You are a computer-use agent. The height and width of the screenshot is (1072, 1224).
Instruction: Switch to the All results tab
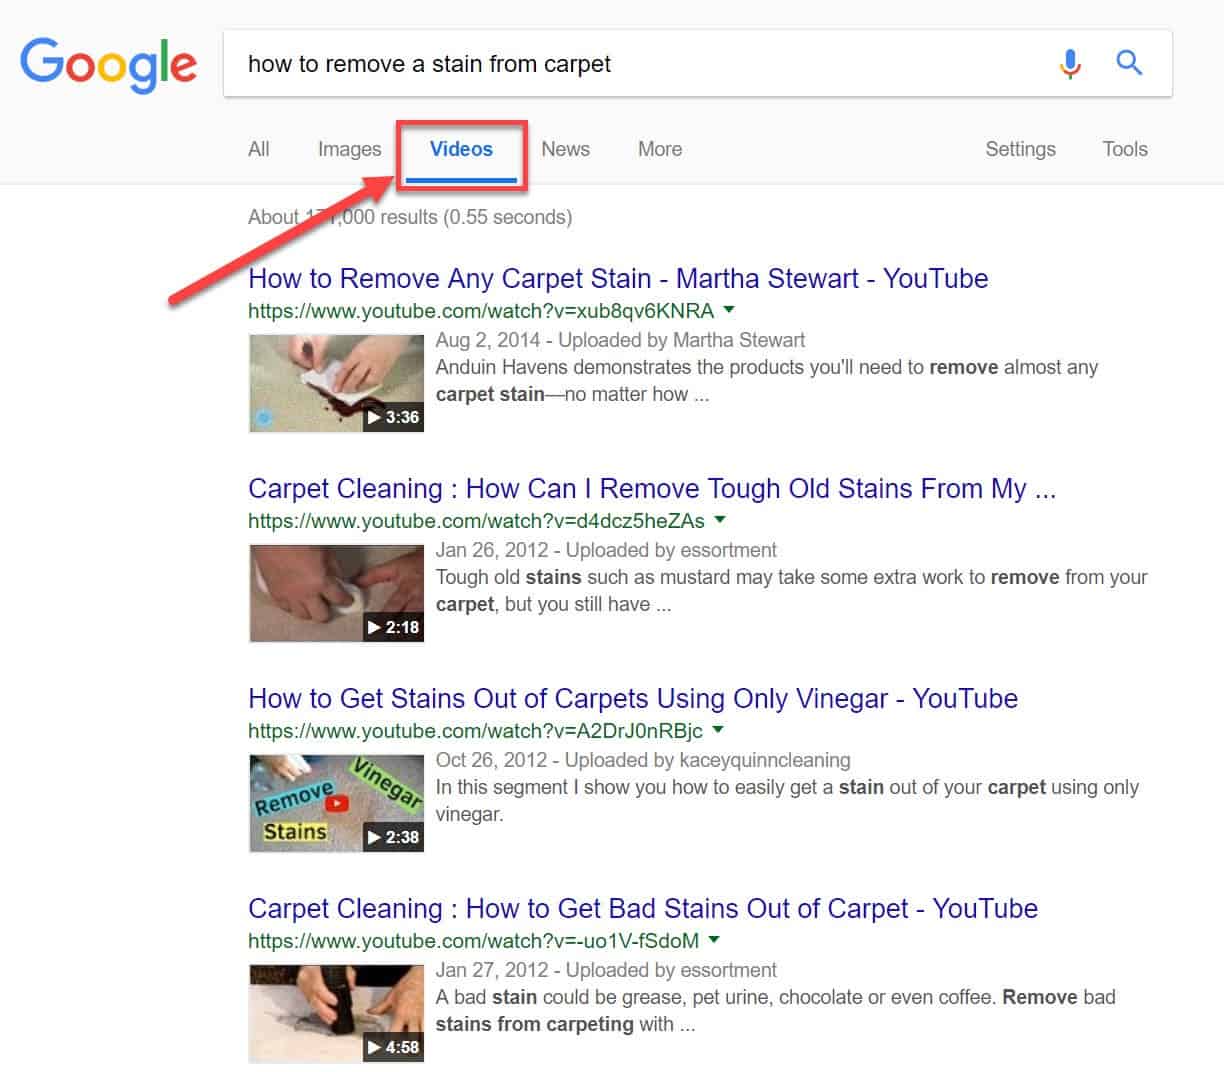click(x=259, y=149)
